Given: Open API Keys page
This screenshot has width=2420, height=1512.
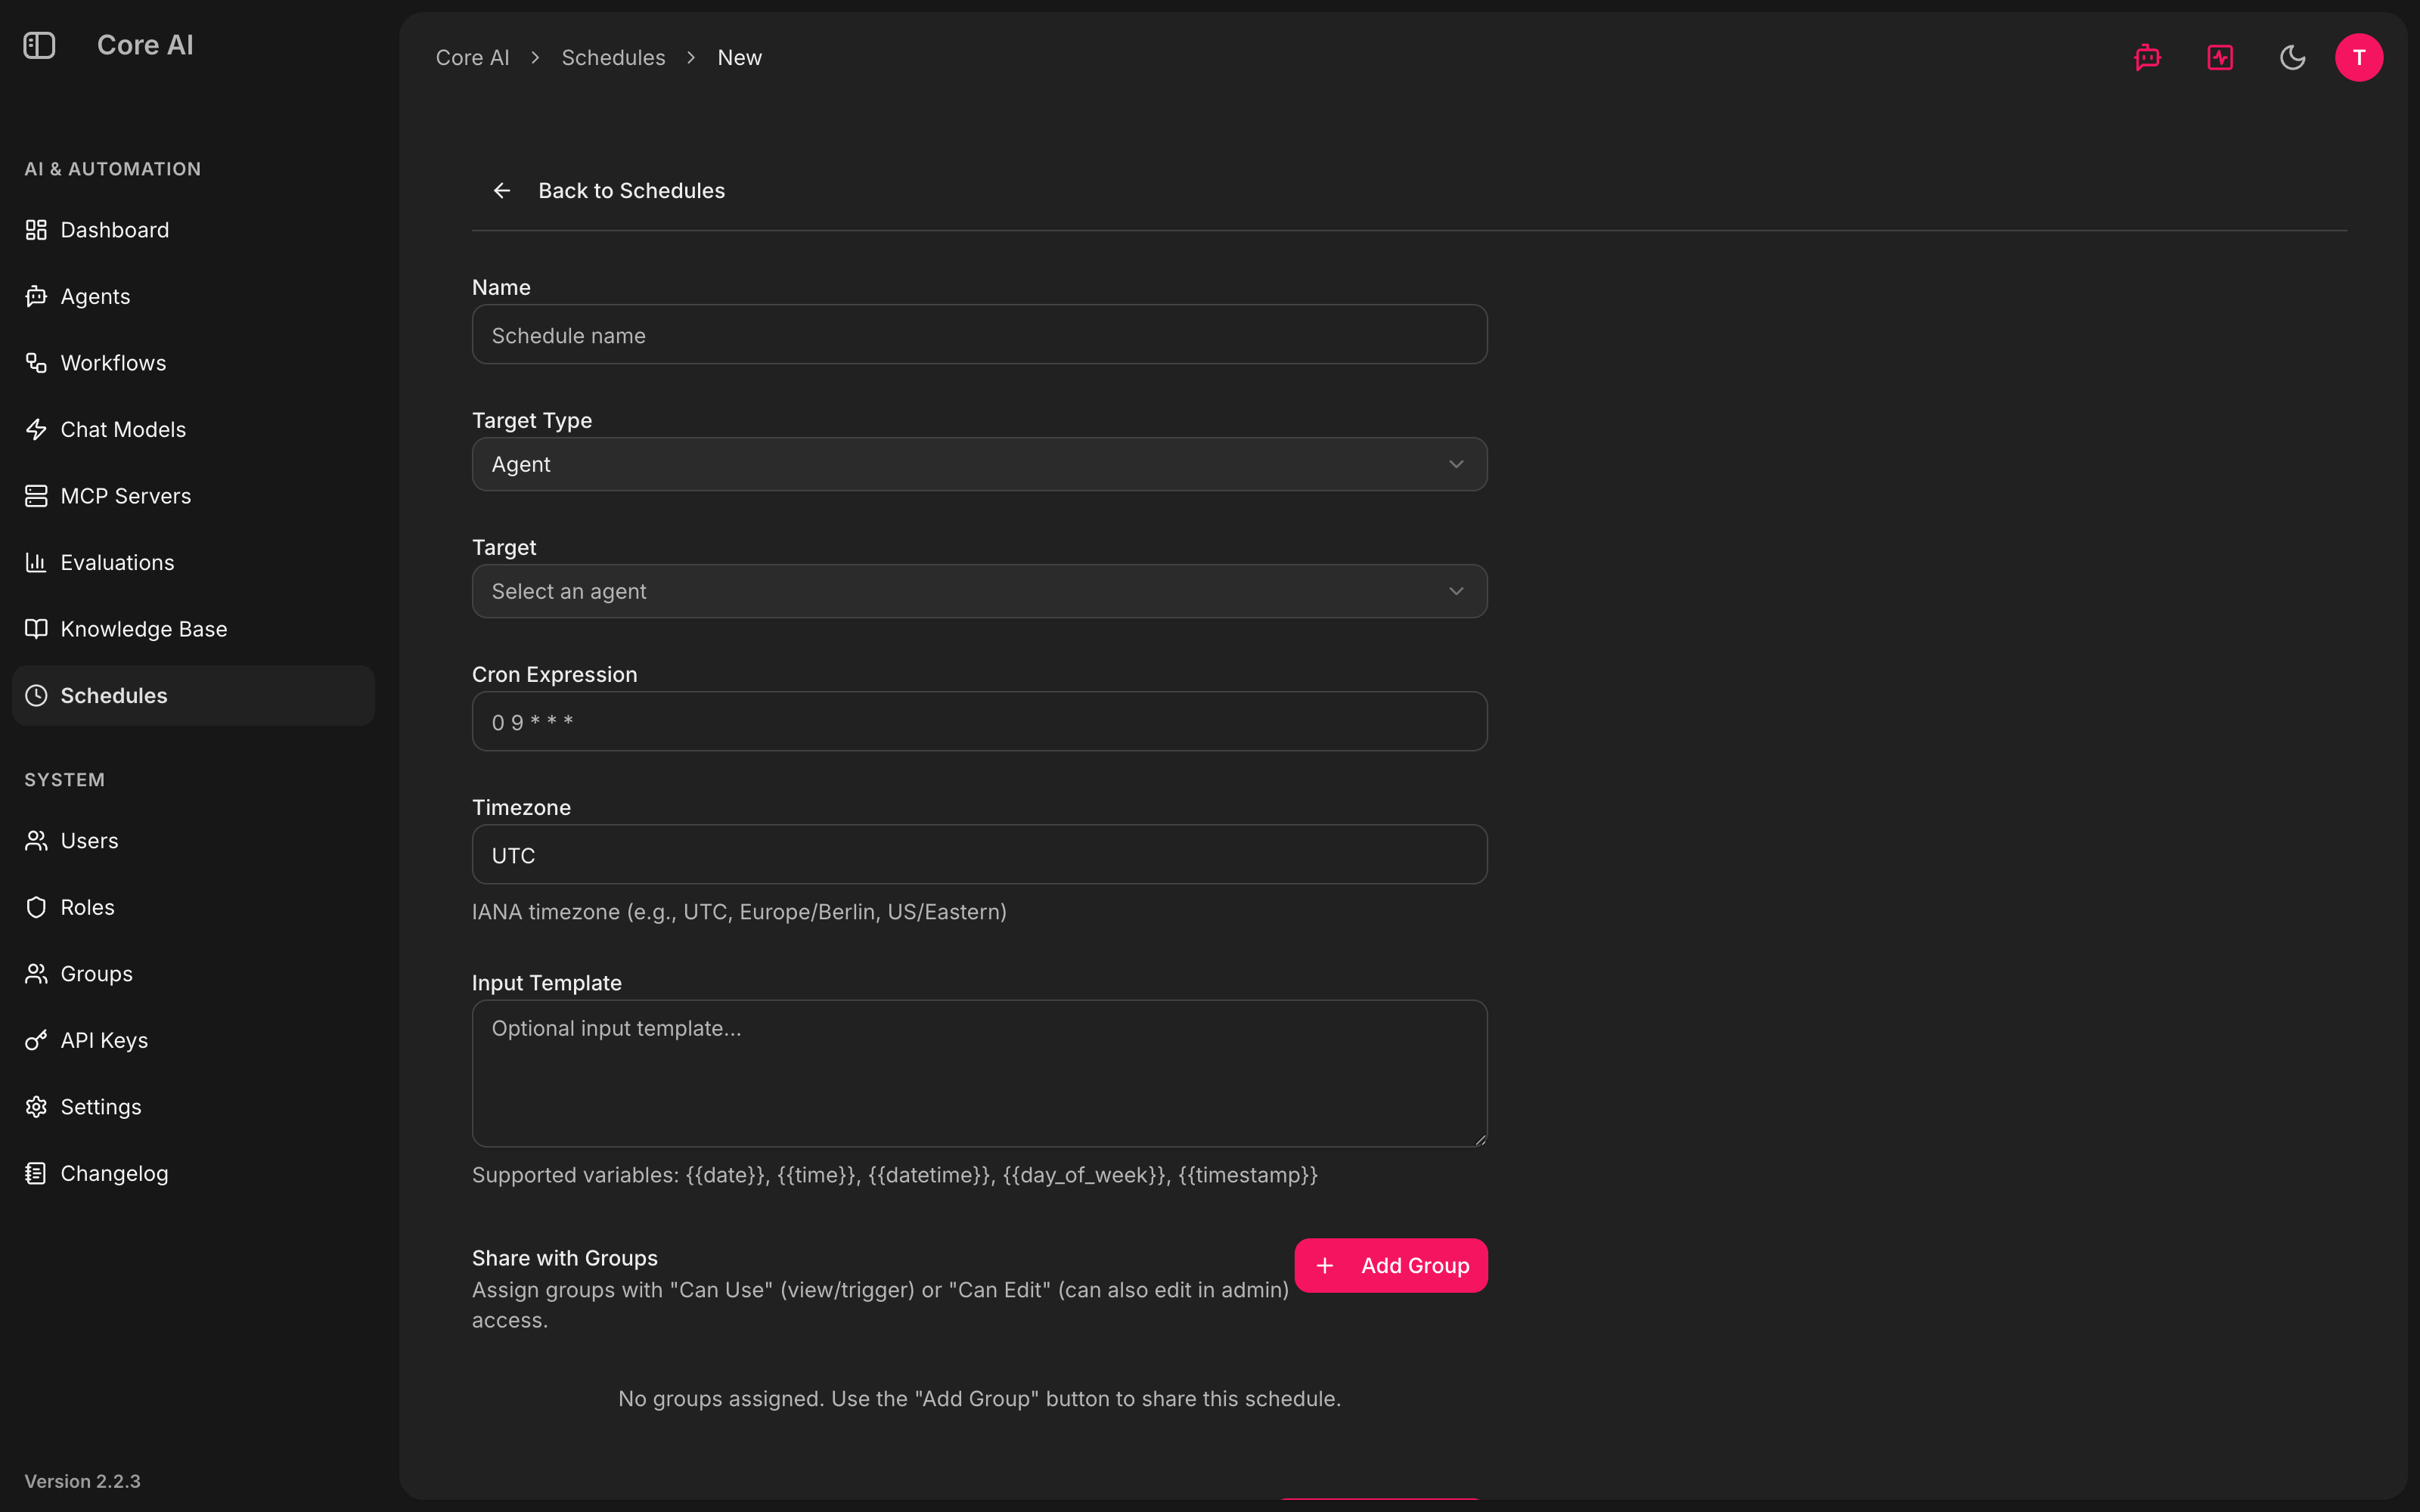Looking at the screenshot, I should (193, 1040).
